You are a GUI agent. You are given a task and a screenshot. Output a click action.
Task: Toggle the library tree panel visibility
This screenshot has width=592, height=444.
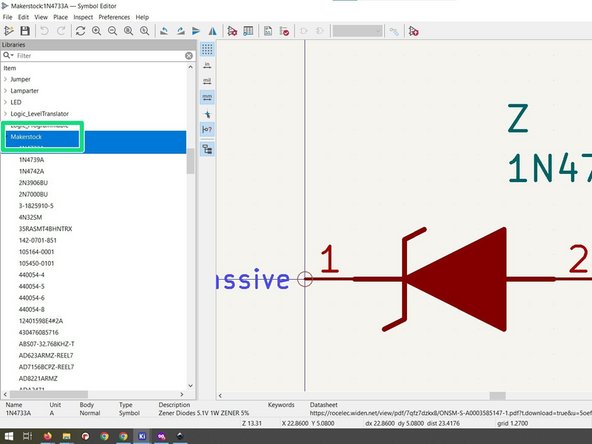pyautogui.click(x=207, y=150)
